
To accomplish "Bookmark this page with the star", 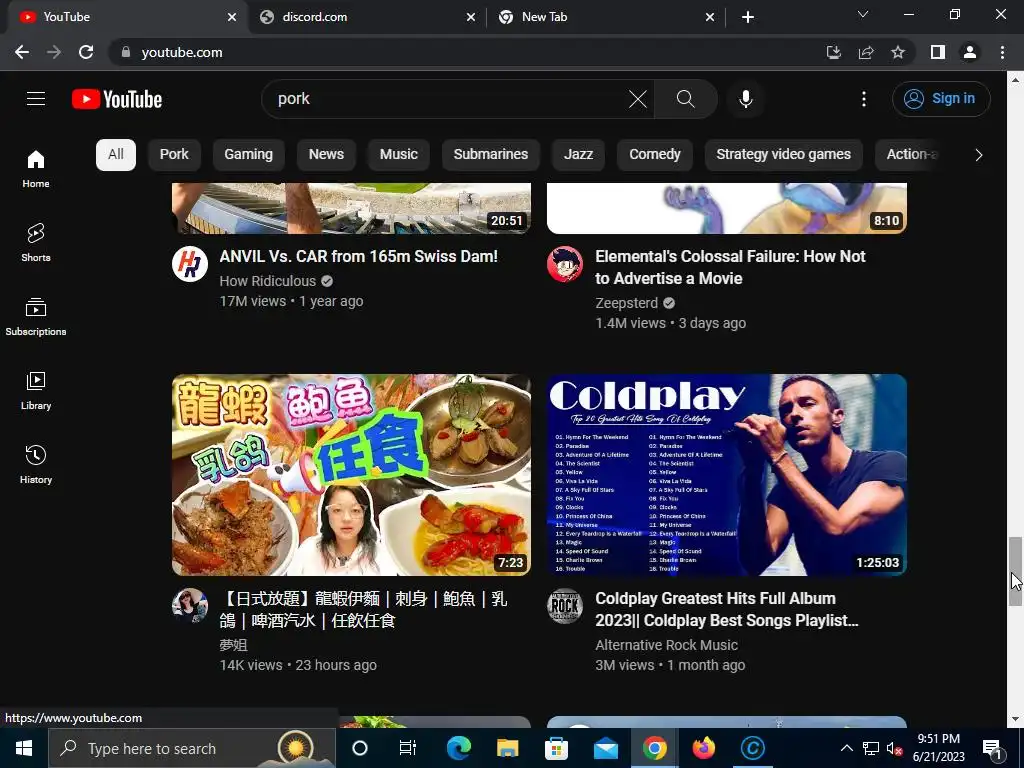I will 898,52.
